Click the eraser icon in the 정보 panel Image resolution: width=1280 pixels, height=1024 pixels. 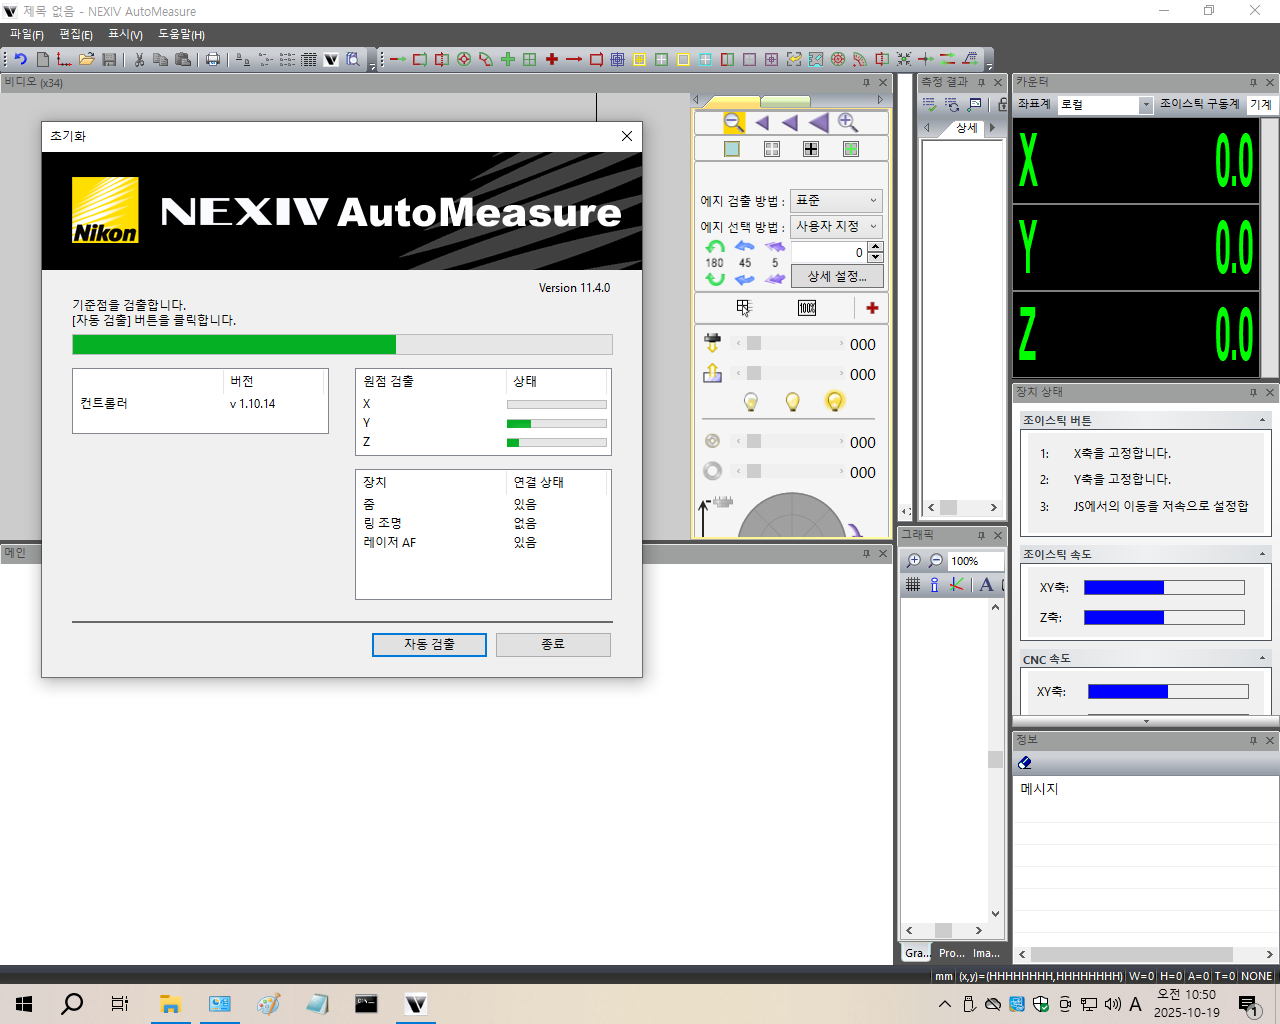1025,763
